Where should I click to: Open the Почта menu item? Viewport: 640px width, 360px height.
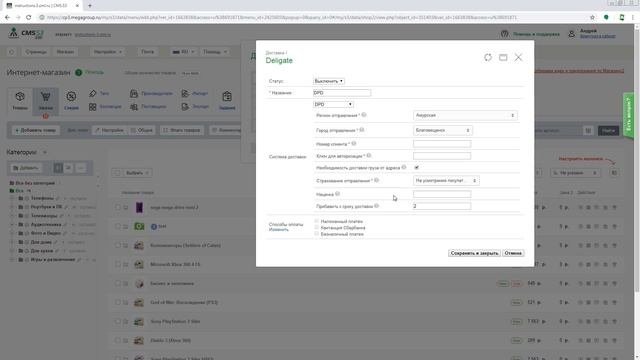tap(147, 52)
